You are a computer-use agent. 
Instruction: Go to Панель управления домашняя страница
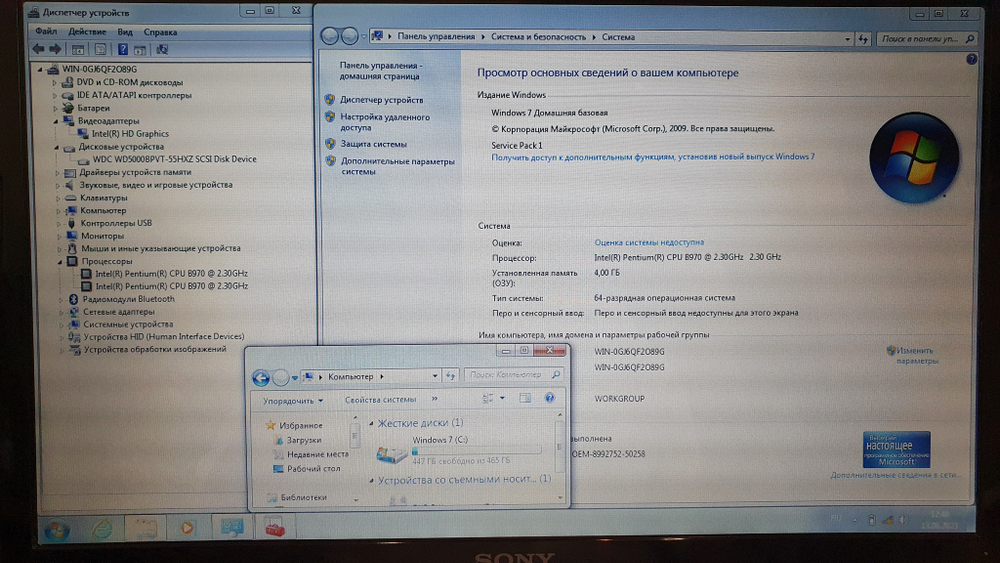380,70
